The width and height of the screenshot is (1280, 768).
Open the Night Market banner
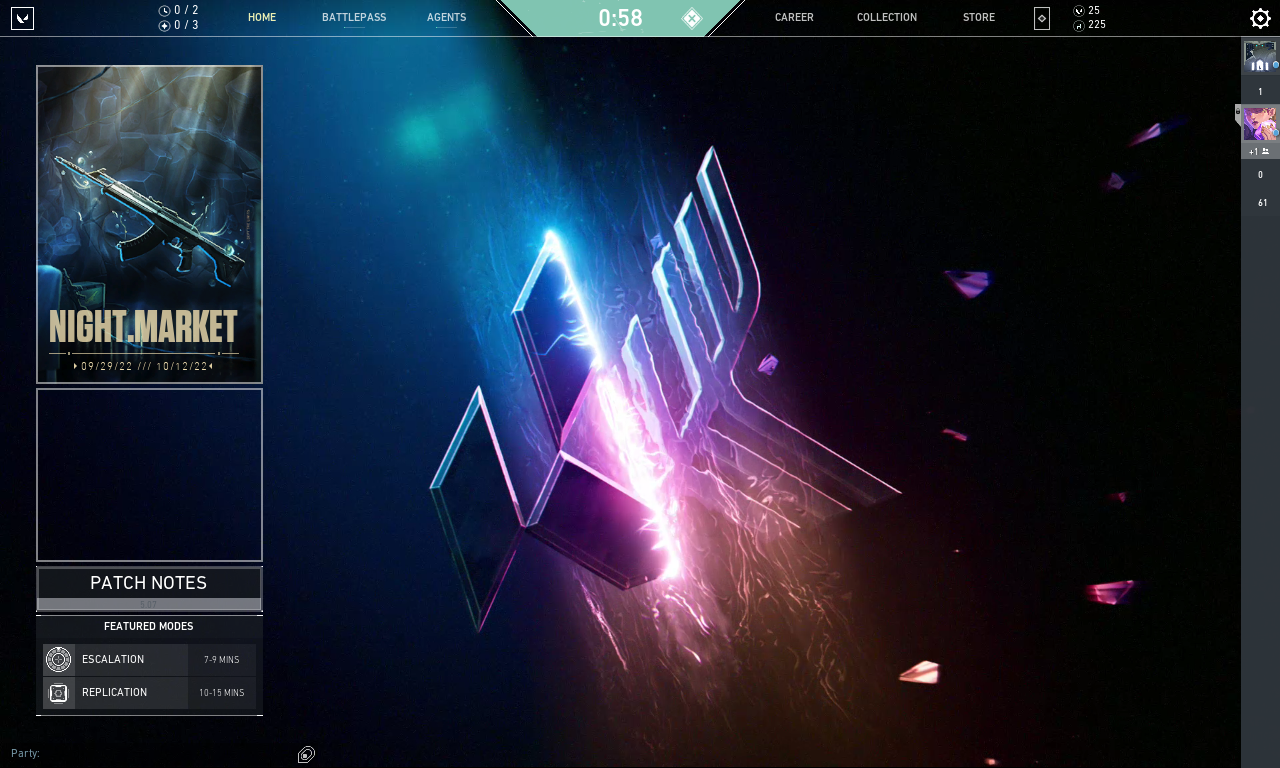click(x=149, y=225)
